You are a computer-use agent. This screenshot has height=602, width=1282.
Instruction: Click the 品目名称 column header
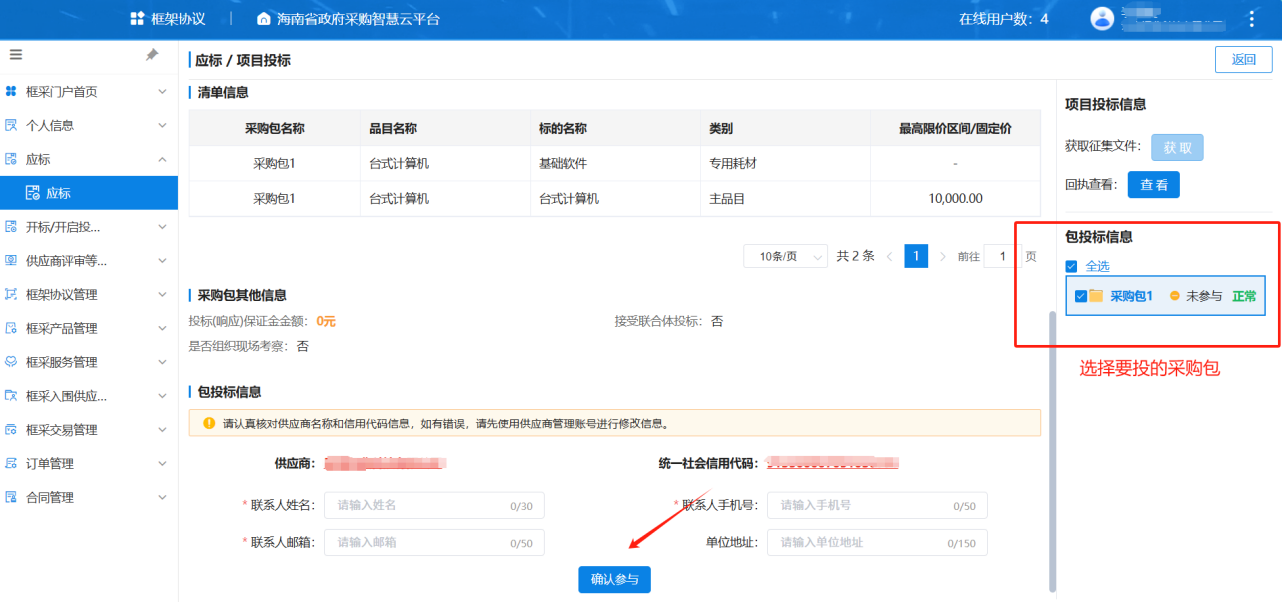[x=445, y=128]
